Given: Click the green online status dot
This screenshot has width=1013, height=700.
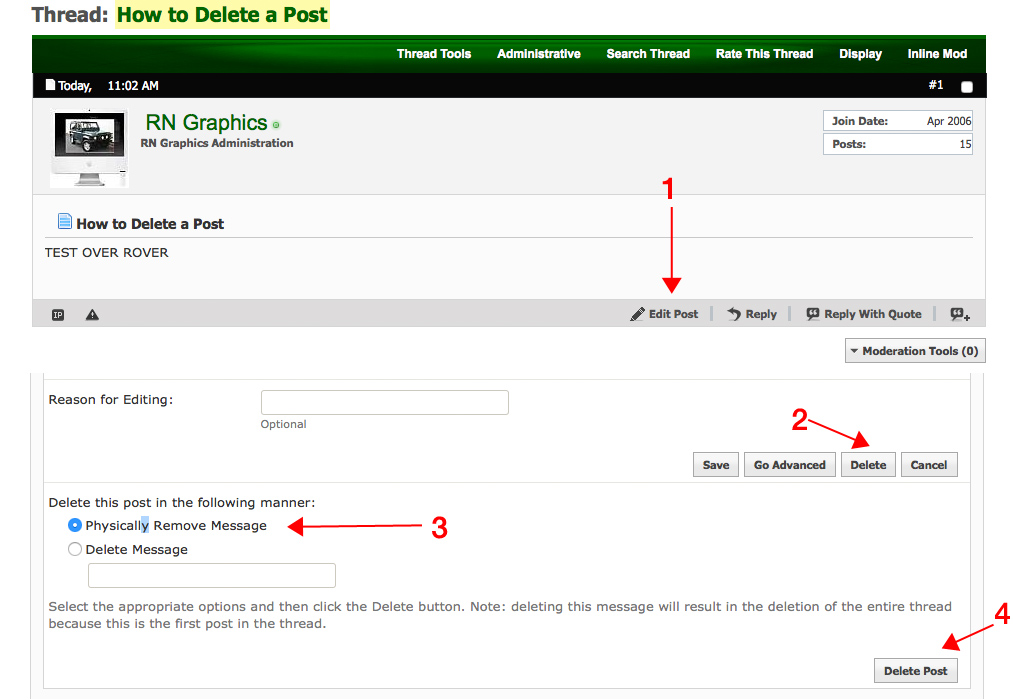Looking at the screenshot, I should pos(276,125).
